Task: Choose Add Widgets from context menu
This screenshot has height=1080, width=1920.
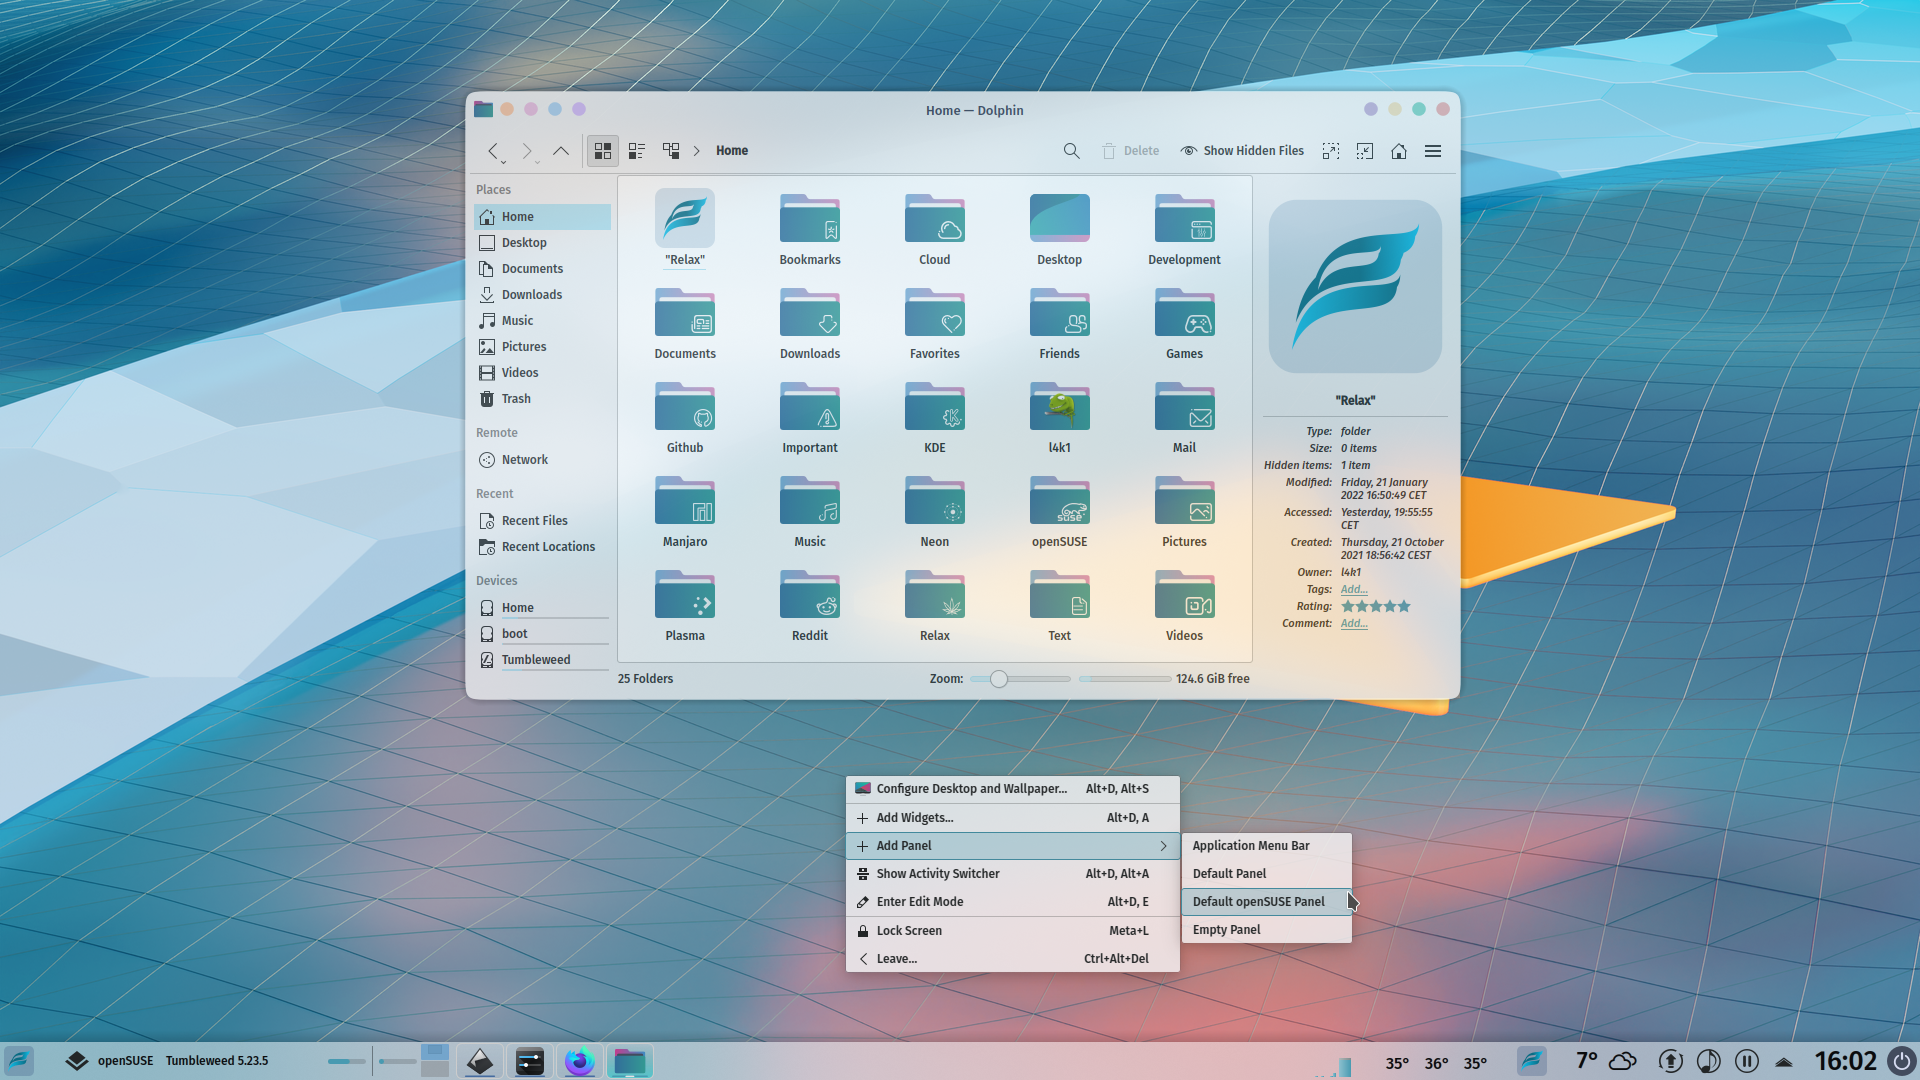Action: [x=1012, y=818]
